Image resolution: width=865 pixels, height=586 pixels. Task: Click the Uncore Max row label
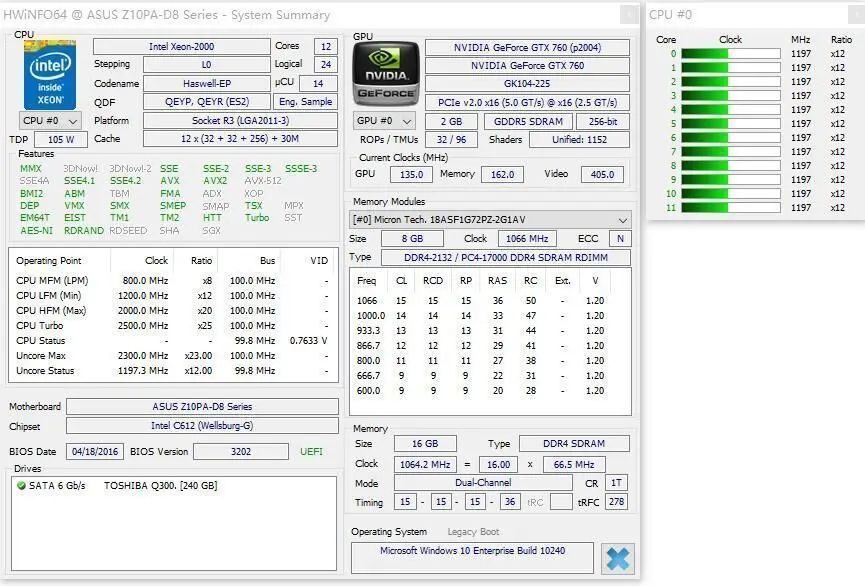pyautogui.click(x=41, y=356)
